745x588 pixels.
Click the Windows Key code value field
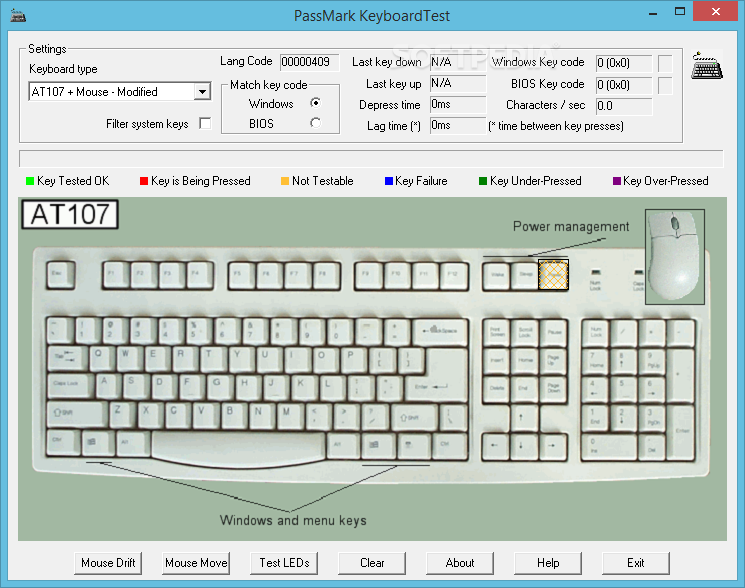click(x=624, y=63)
